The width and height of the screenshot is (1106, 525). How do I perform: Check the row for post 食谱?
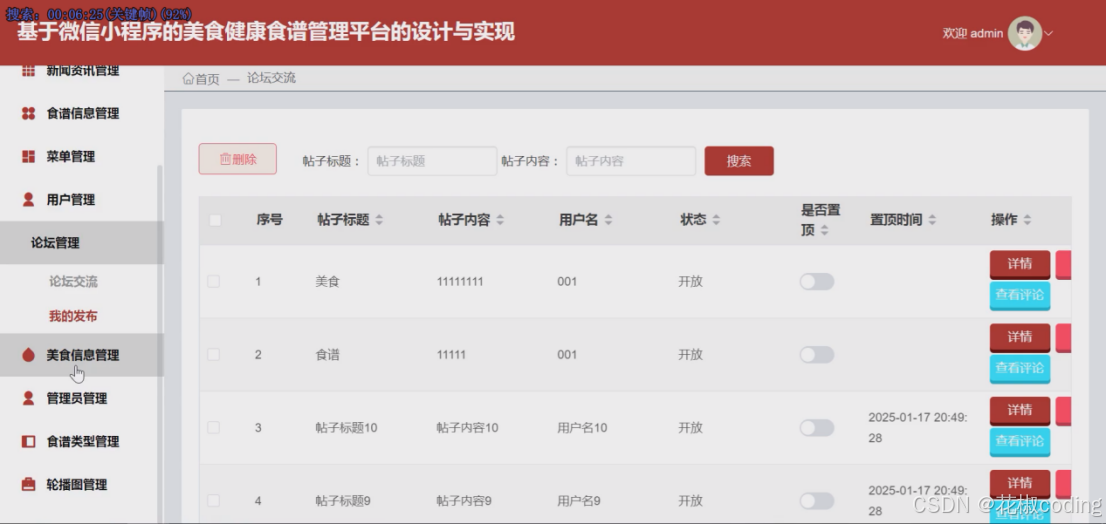[x=213, y=355]
